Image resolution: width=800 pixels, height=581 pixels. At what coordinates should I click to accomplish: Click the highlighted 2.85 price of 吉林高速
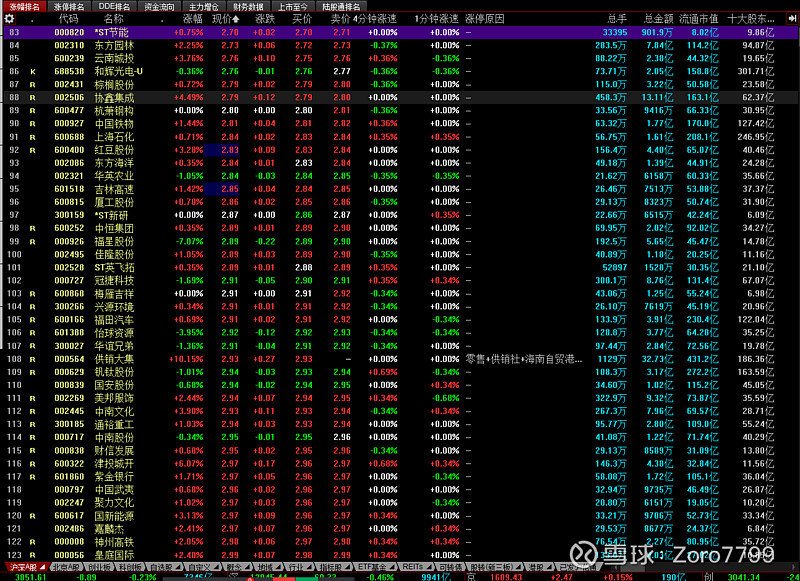pyautogui.click(x=230, y=189)
